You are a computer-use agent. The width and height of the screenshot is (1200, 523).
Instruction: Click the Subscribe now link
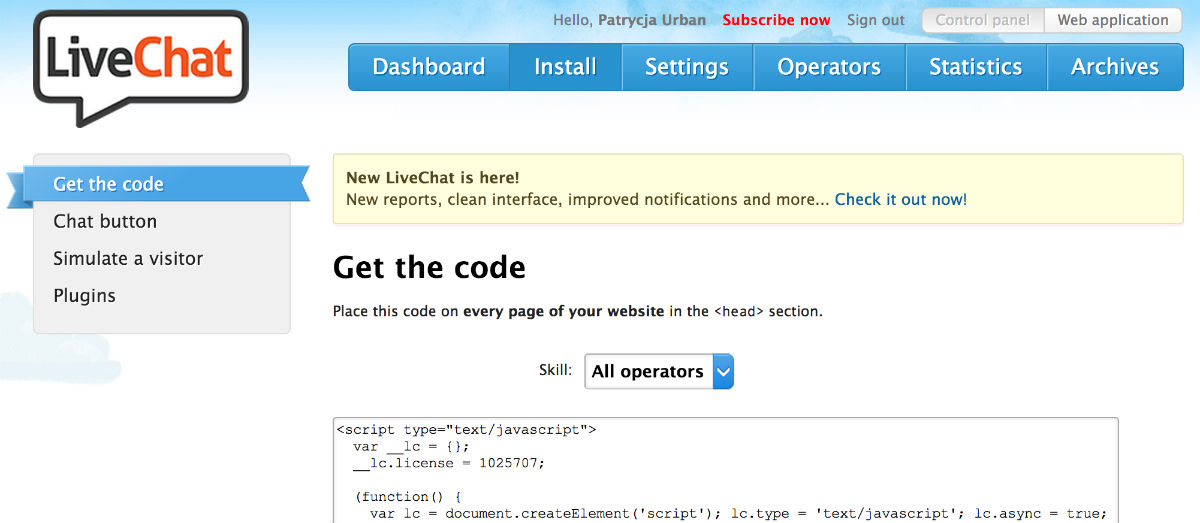pyautogui.click(x=776, y=20)
